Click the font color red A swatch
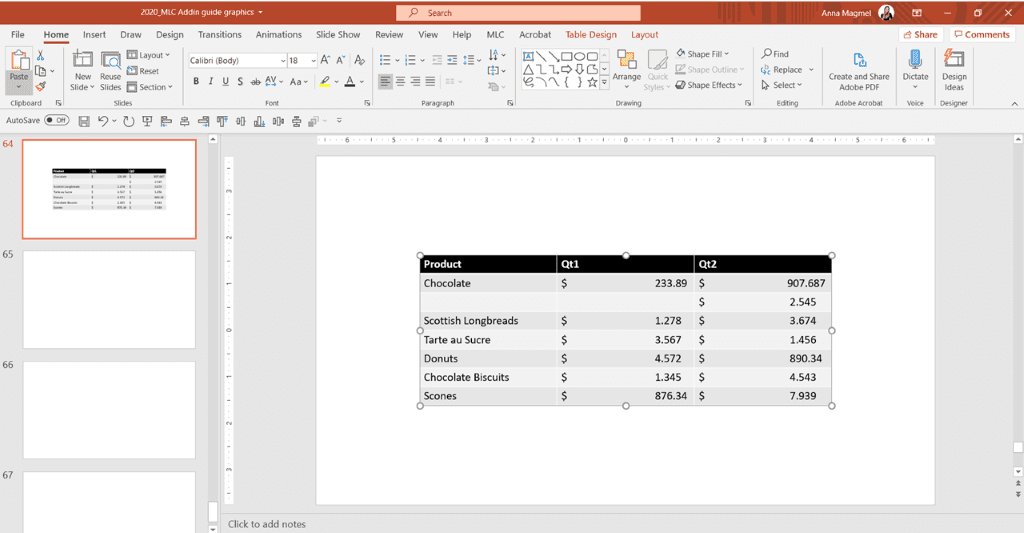Screen dimensions: 1024x533 (x=349, y=82)
